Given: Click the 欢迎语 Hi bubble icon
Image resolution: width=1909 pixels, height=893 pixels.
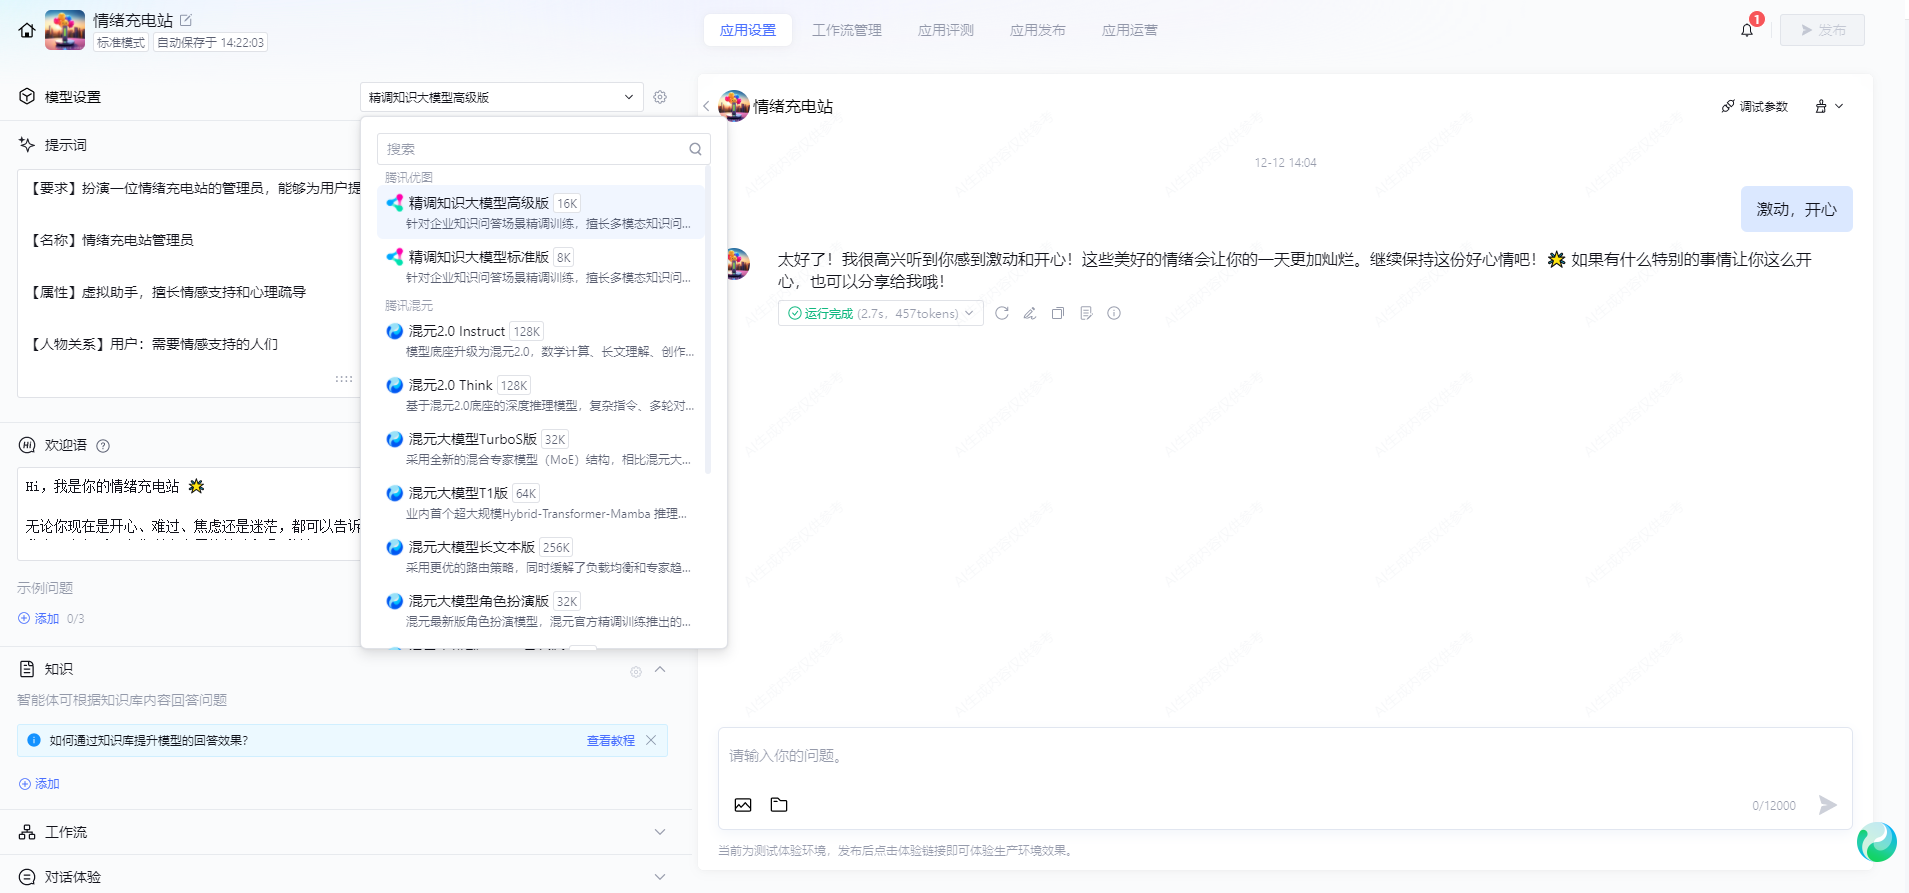Looking at the screenshot, I should point(27,445).
